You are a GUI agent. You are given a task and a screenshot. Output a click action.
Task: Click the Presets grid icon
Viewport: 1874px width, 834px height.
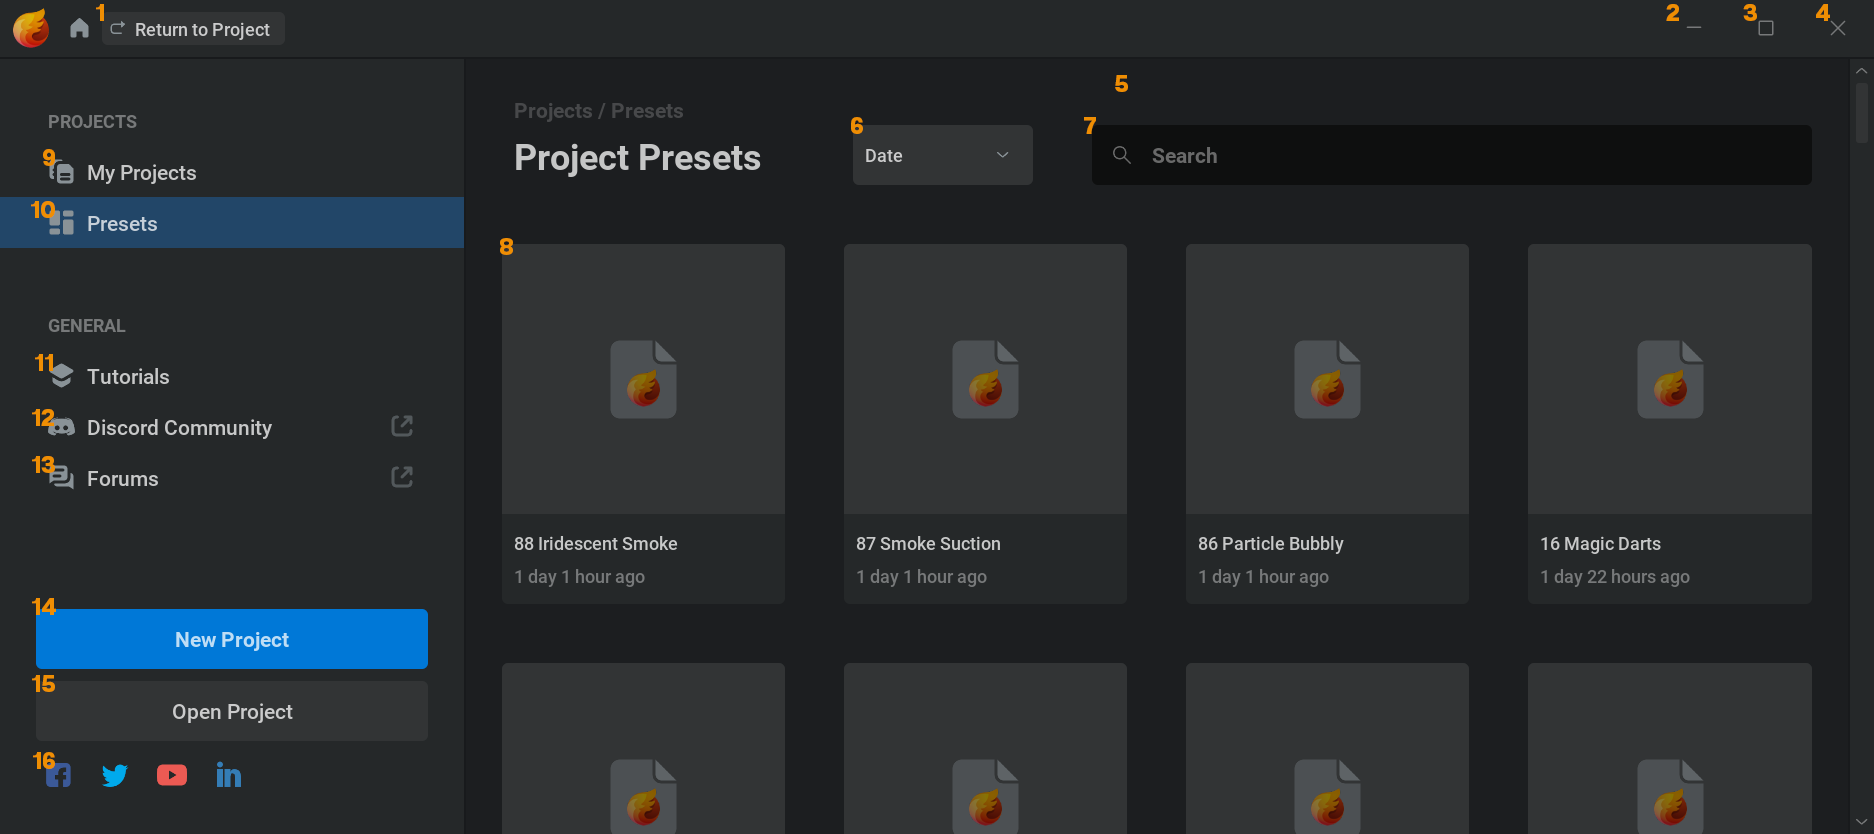(62, 223)
